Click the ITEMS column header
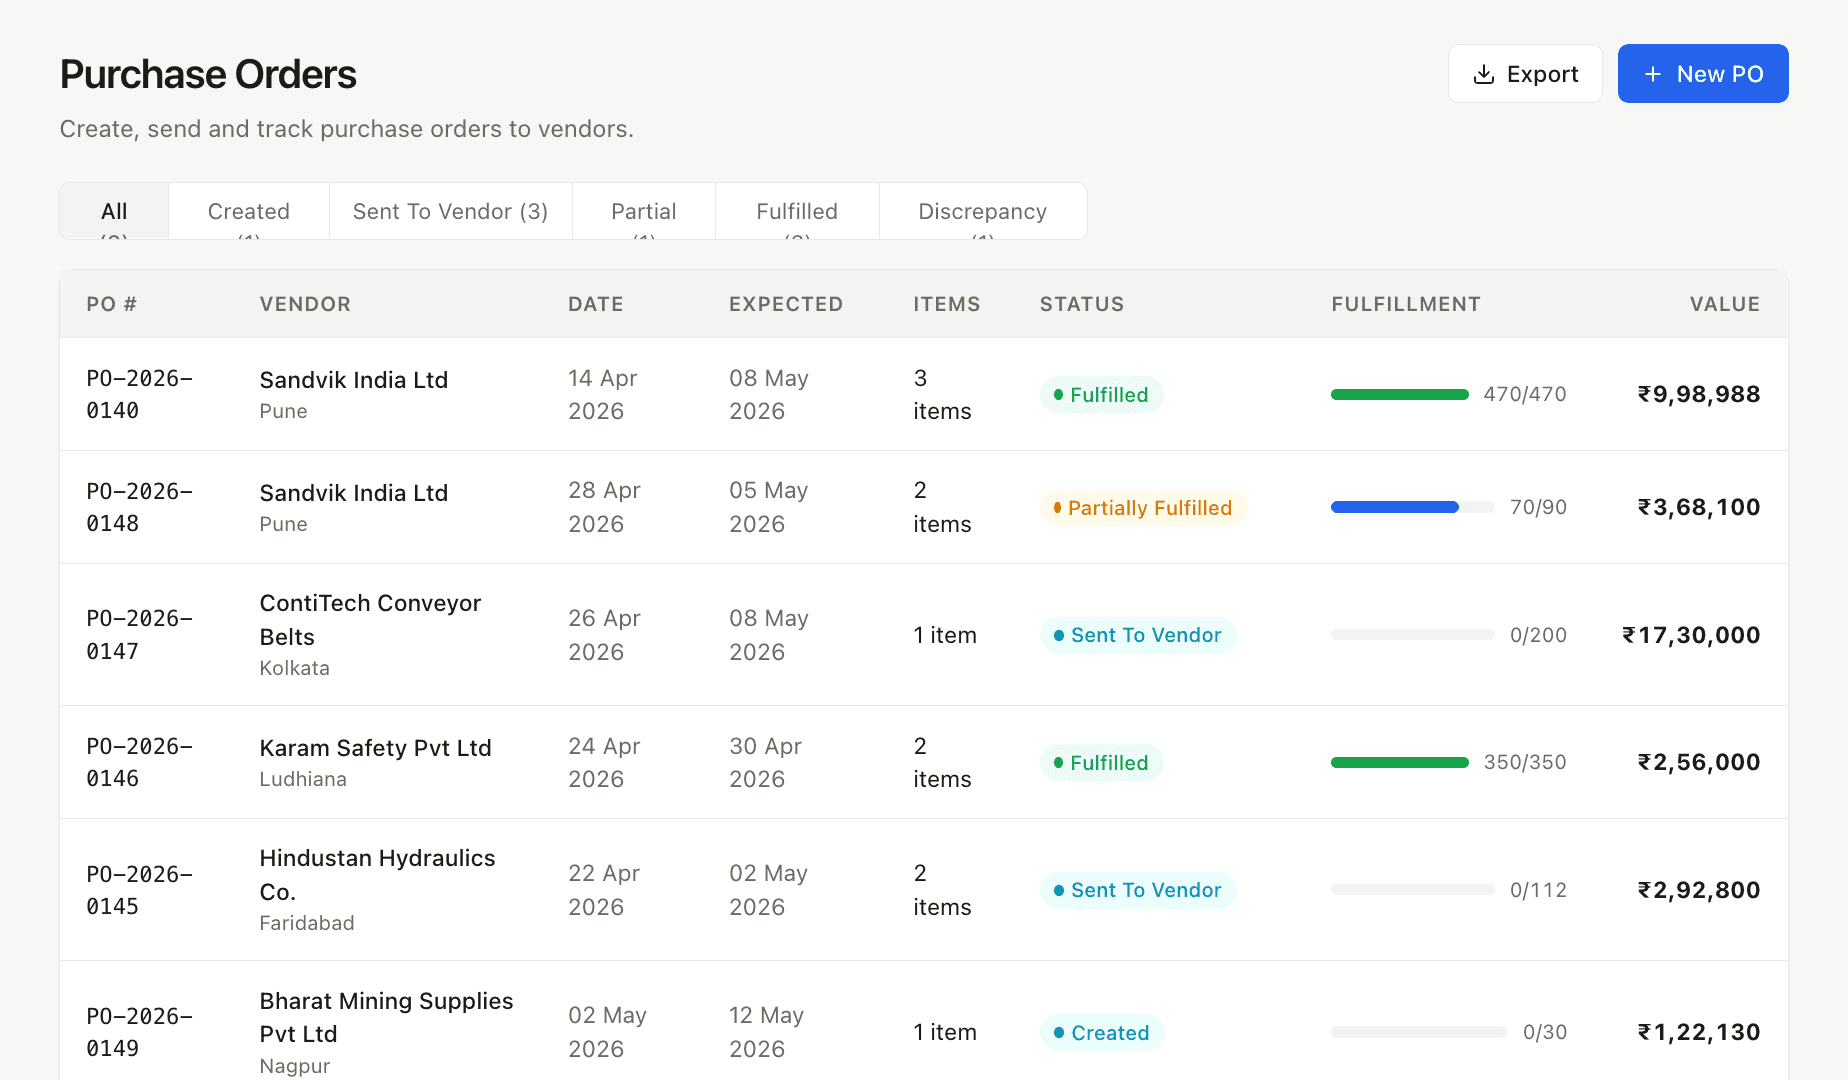The width and height of the screenshot is (1848, 1080). (946, 304)
